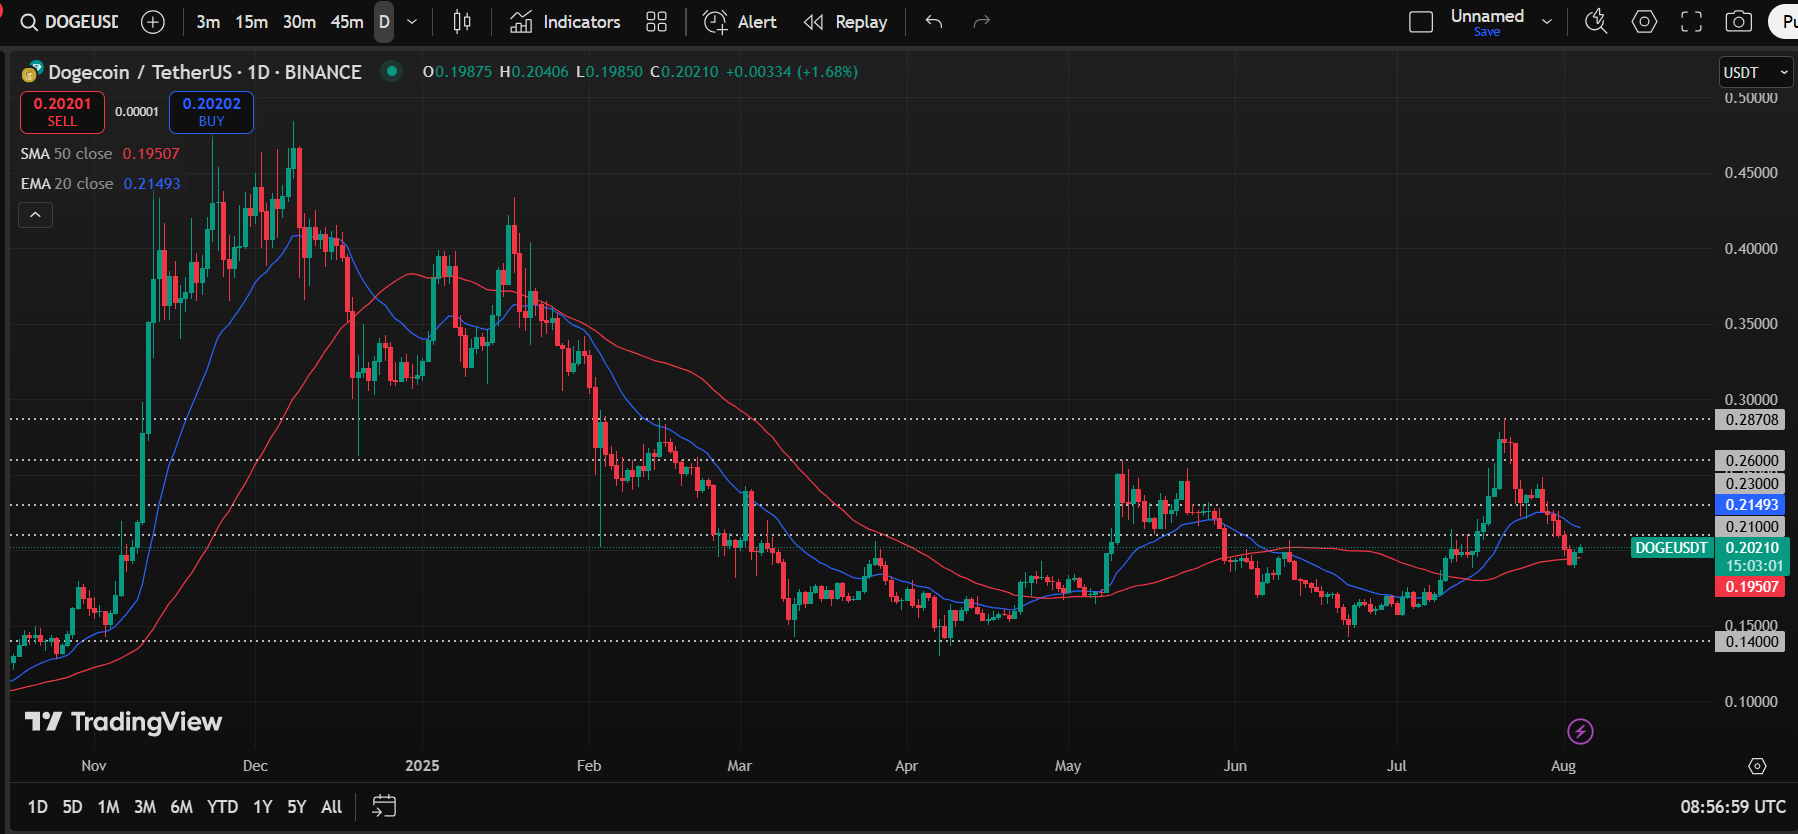Click the compare or add symbol plus icon

pos(153,22)
